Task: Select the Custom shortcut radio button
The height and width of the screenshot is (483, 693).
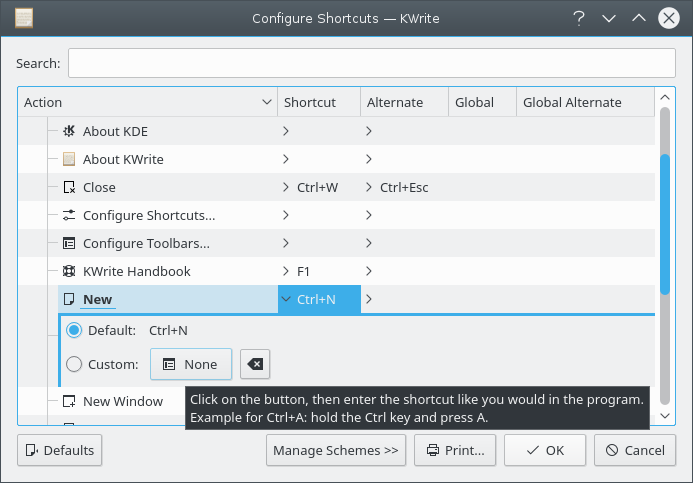Action: click(x=74, y=364)
